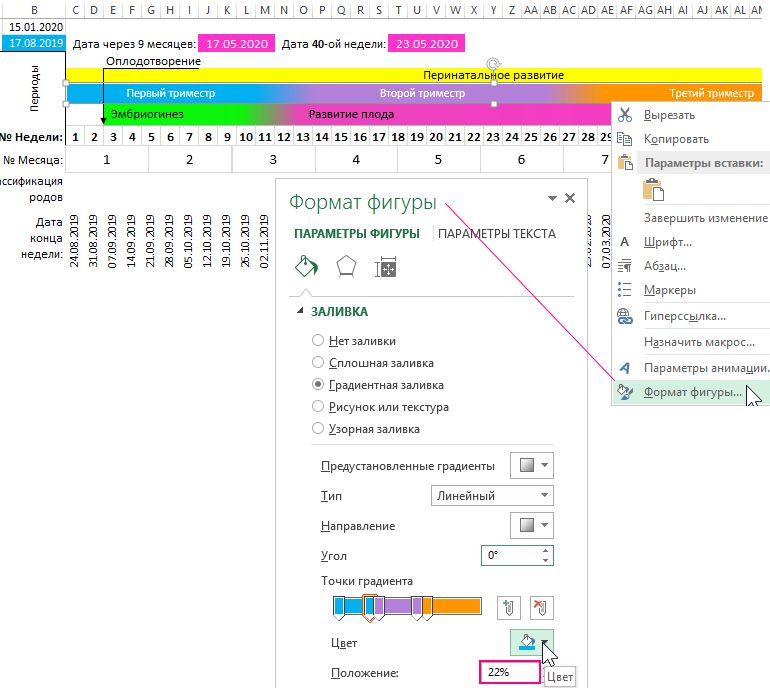
Task: Open the Size & Properties tab icon
Action: 385,267
